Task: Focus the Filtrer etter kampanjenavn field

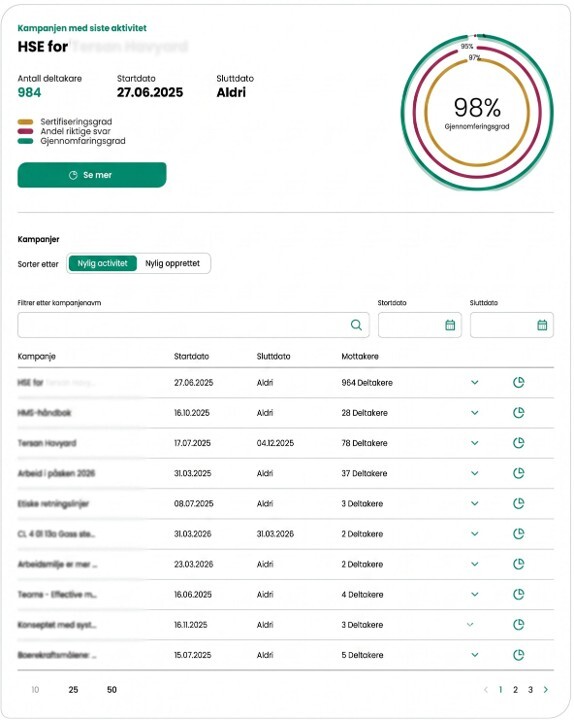Action: pos(193,325)
